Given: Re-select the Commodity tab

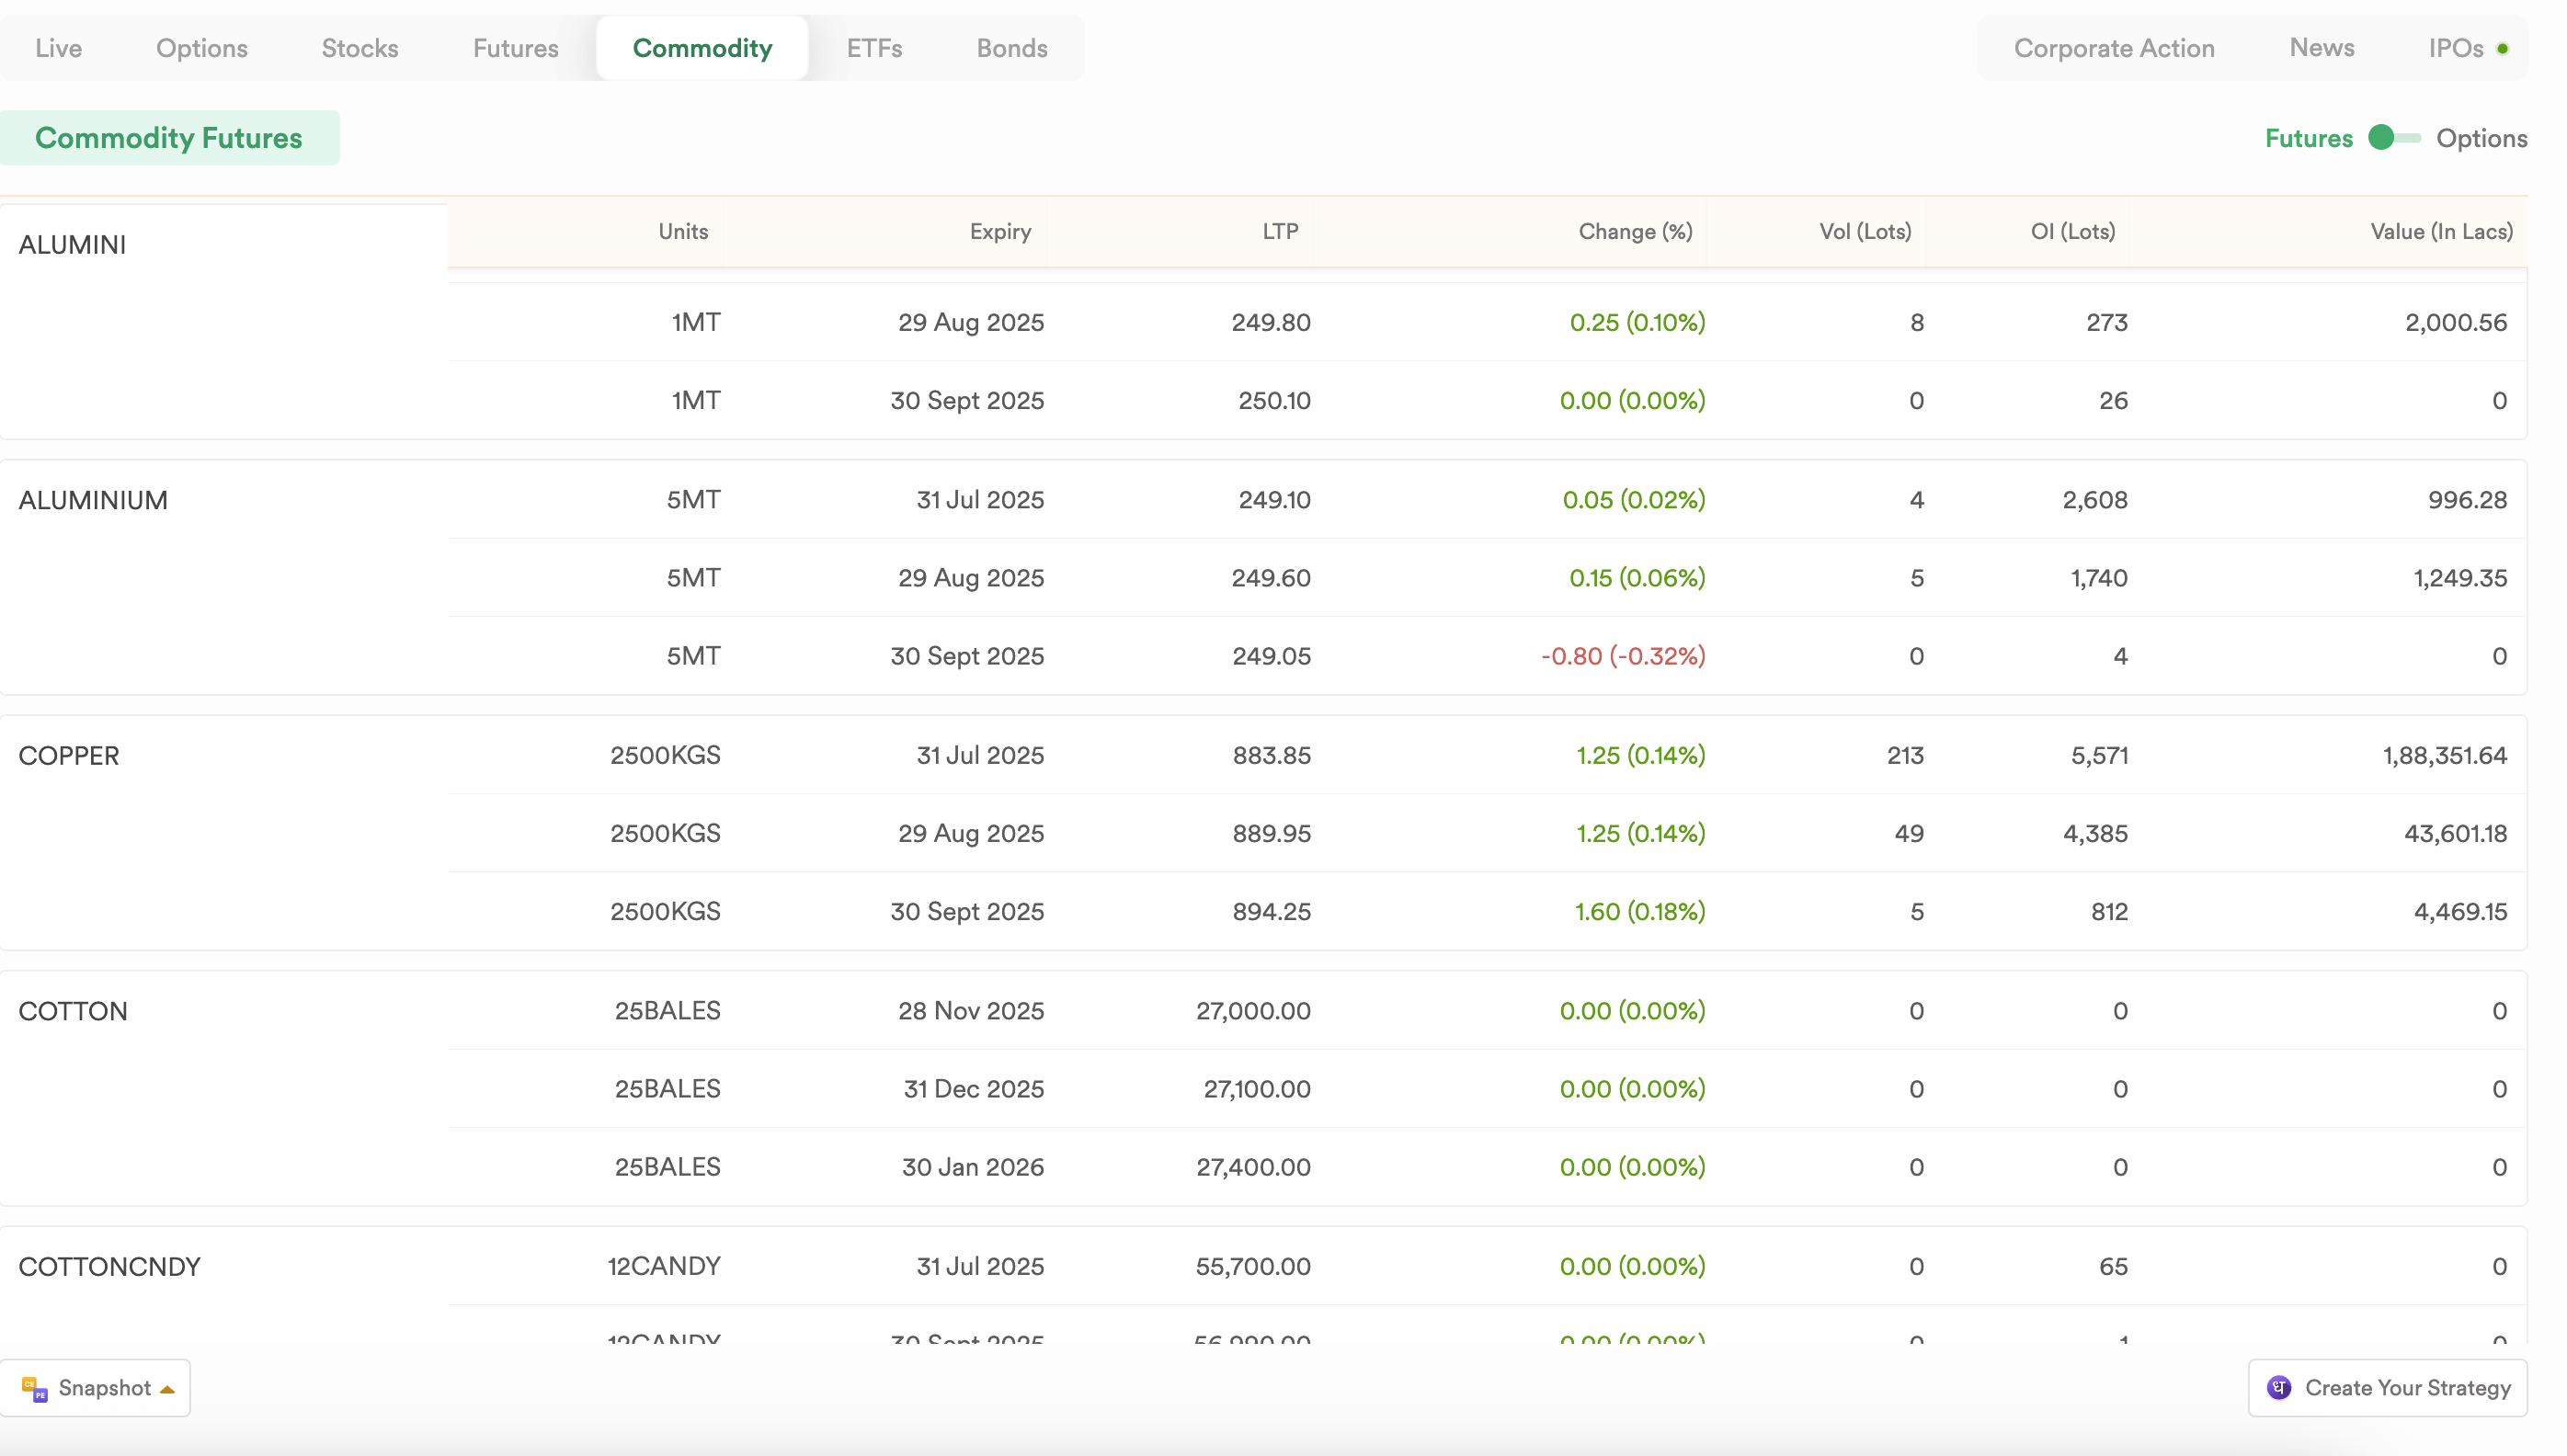Looking at the screenshot, I should point(702,47).
